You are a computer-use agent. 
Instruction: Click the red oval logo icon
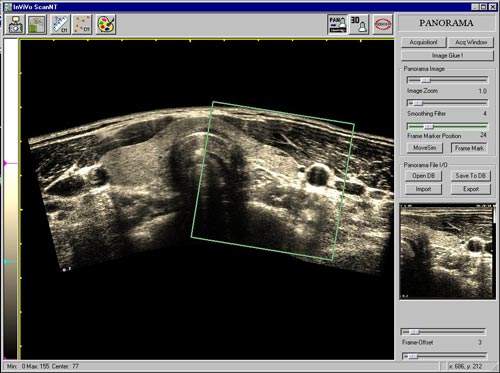coord(383,24)
